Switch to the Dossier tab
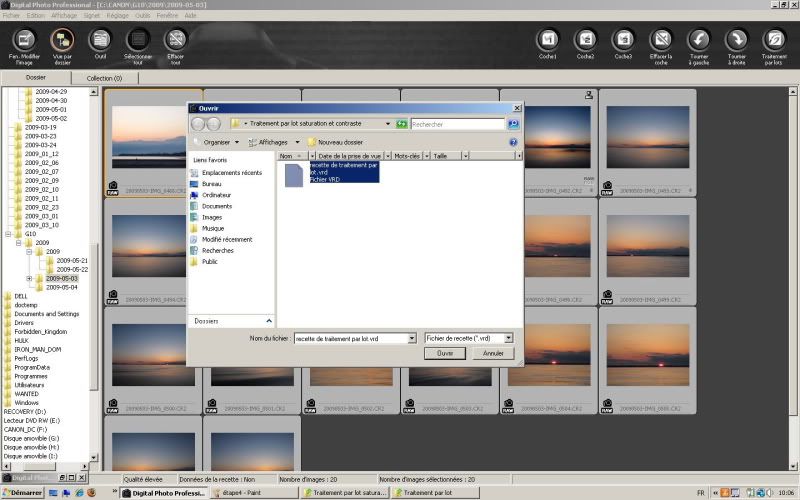The width and height of the screenshot is (800, 500). [36, 78]
